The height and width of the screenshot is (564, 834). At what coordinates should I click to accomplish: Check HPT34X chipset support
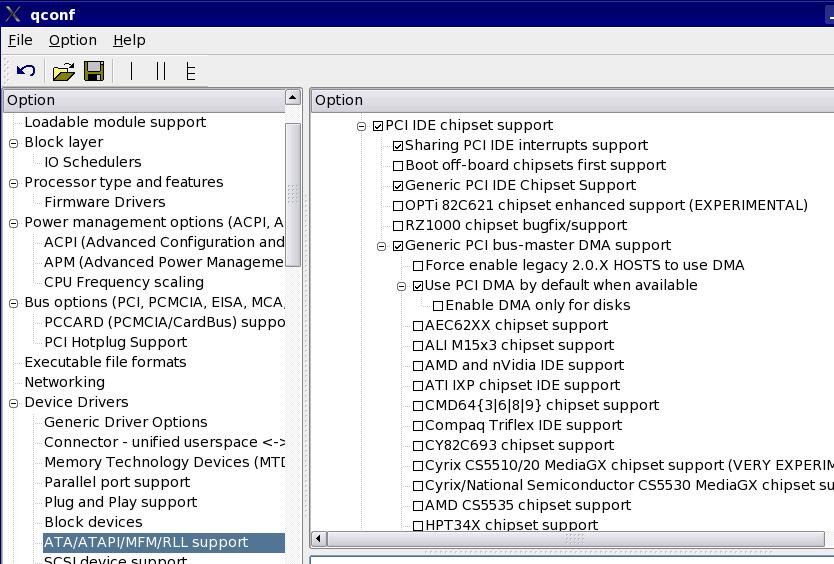coord(418,526)
